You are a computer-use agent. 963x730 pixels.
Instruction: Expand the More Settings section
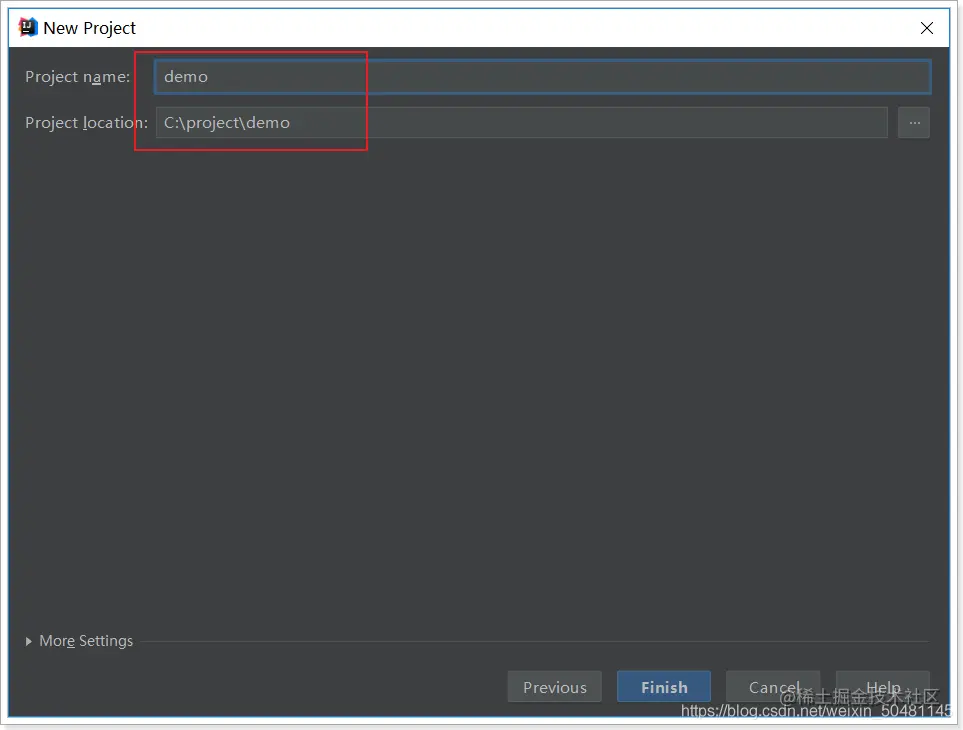pos(79,641)
